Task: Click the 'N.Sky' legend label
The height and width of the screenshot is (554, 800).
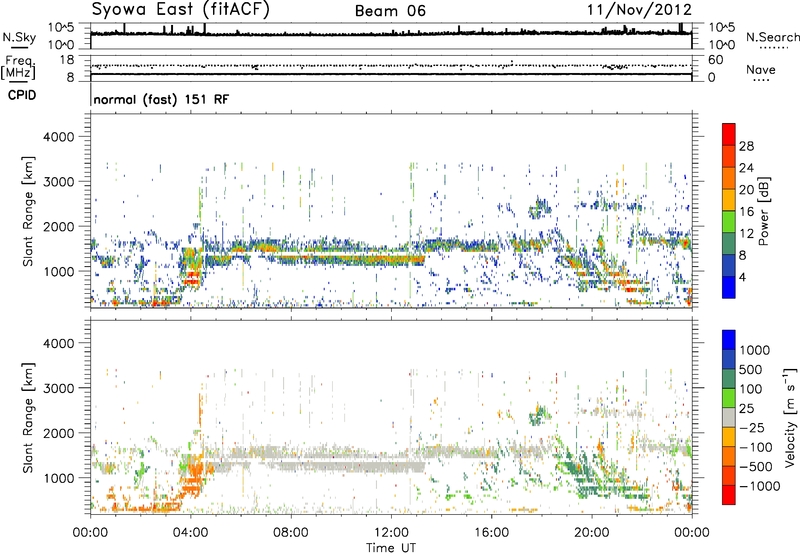Action: [x=19, y=37]
